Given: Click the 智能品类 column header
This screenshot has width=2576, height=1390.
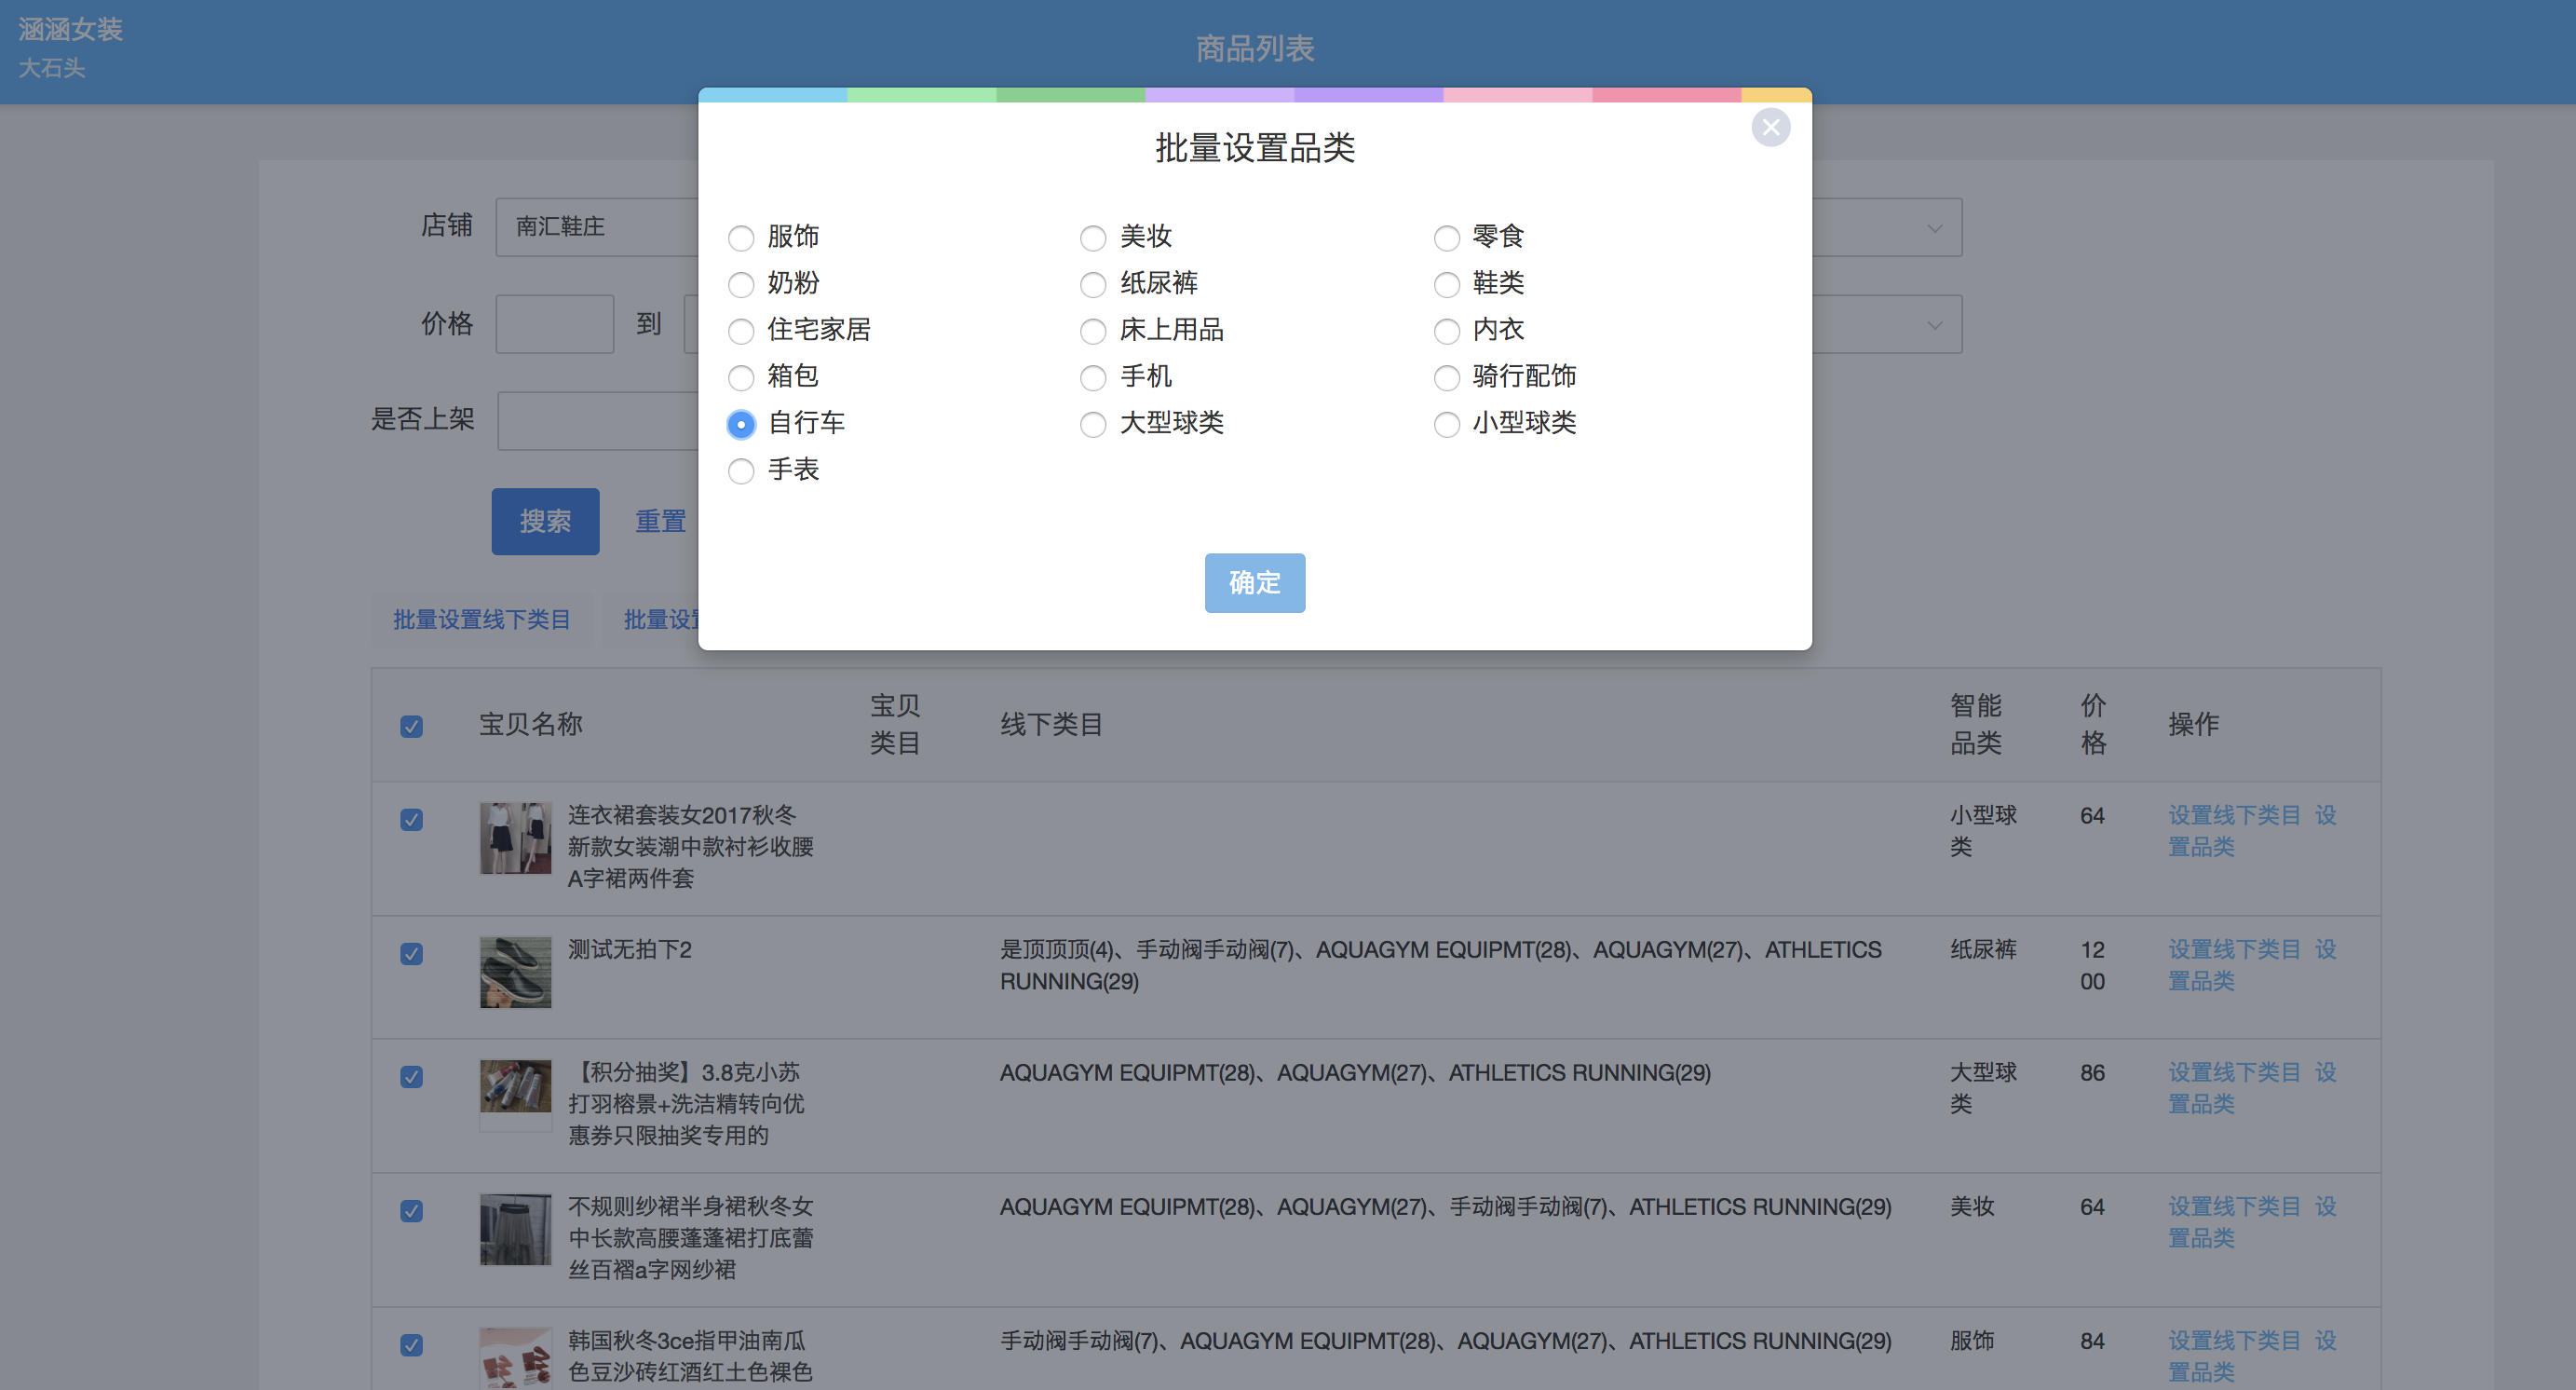Looking at the screenshot, I should [1975, 724].
